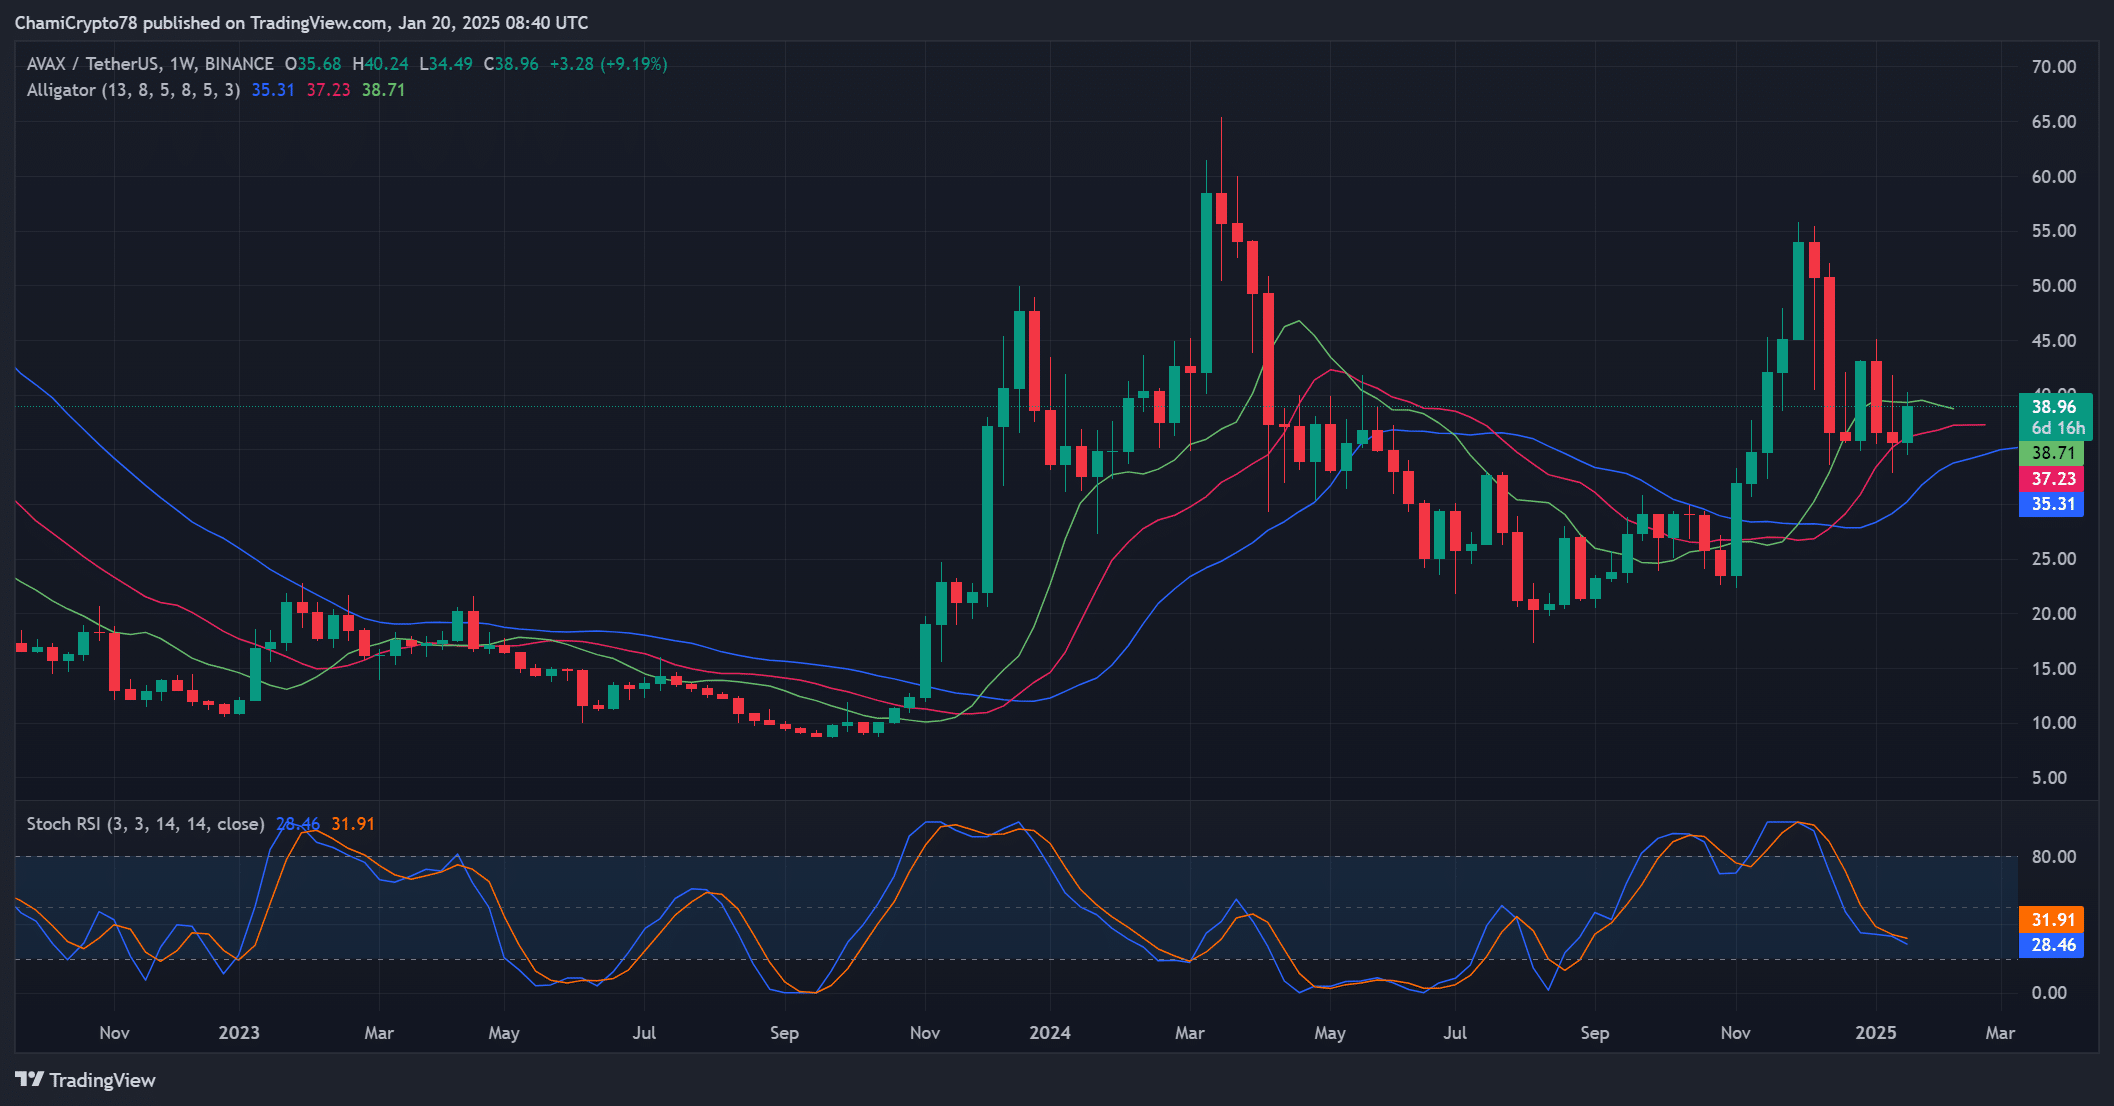The image size is (2114, 1106).
Task: Click the light green 38.71 Alligator axis tag
Action: point(2053,453)
